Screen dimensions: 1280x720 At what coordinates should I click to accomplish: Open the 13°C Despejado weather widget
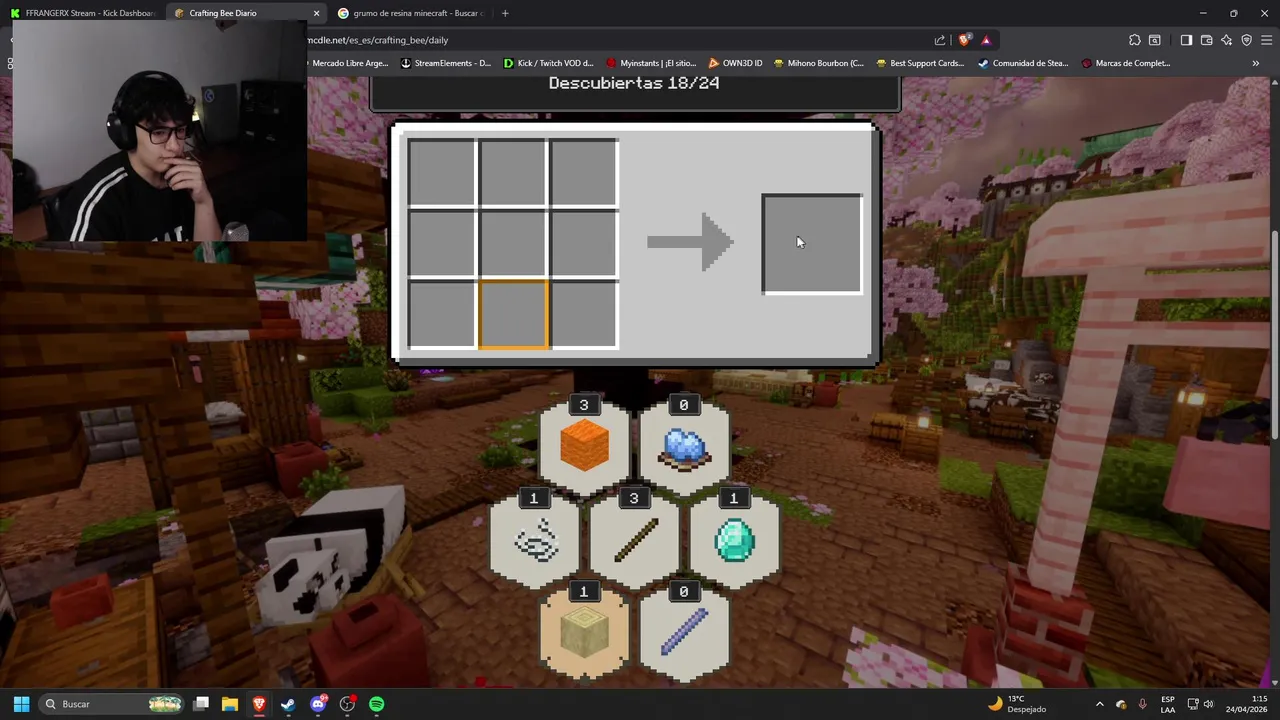1016,704
